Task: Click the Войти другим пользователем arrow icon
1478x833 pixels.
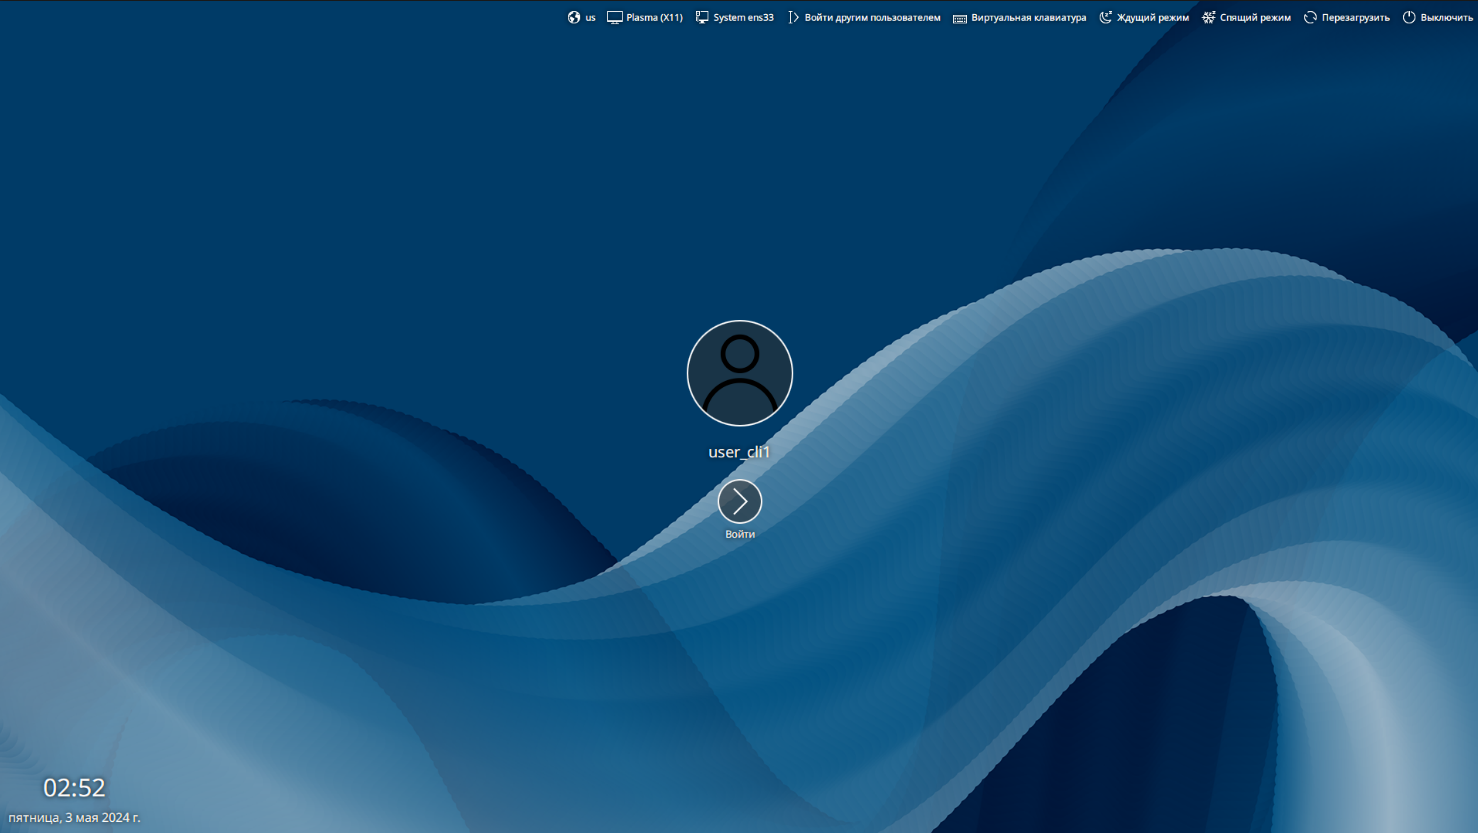Action: coord(793,17)
